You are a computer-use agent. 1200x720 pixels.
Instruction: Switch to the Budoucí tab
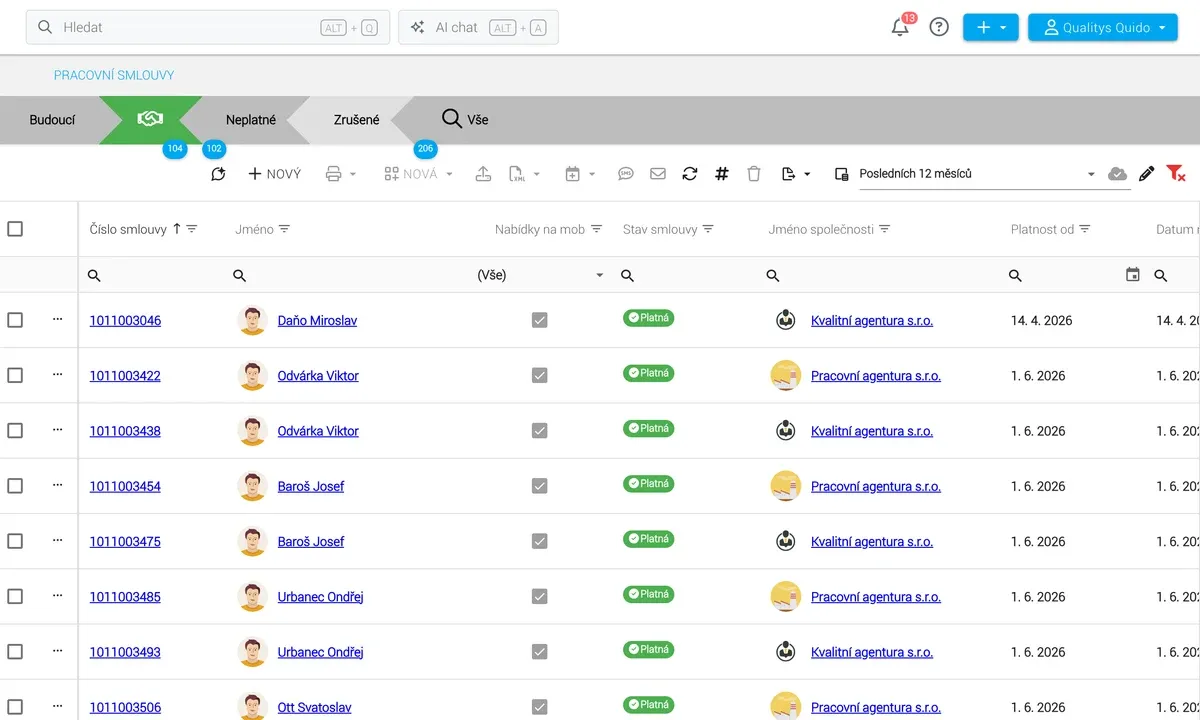click(52, 120)
